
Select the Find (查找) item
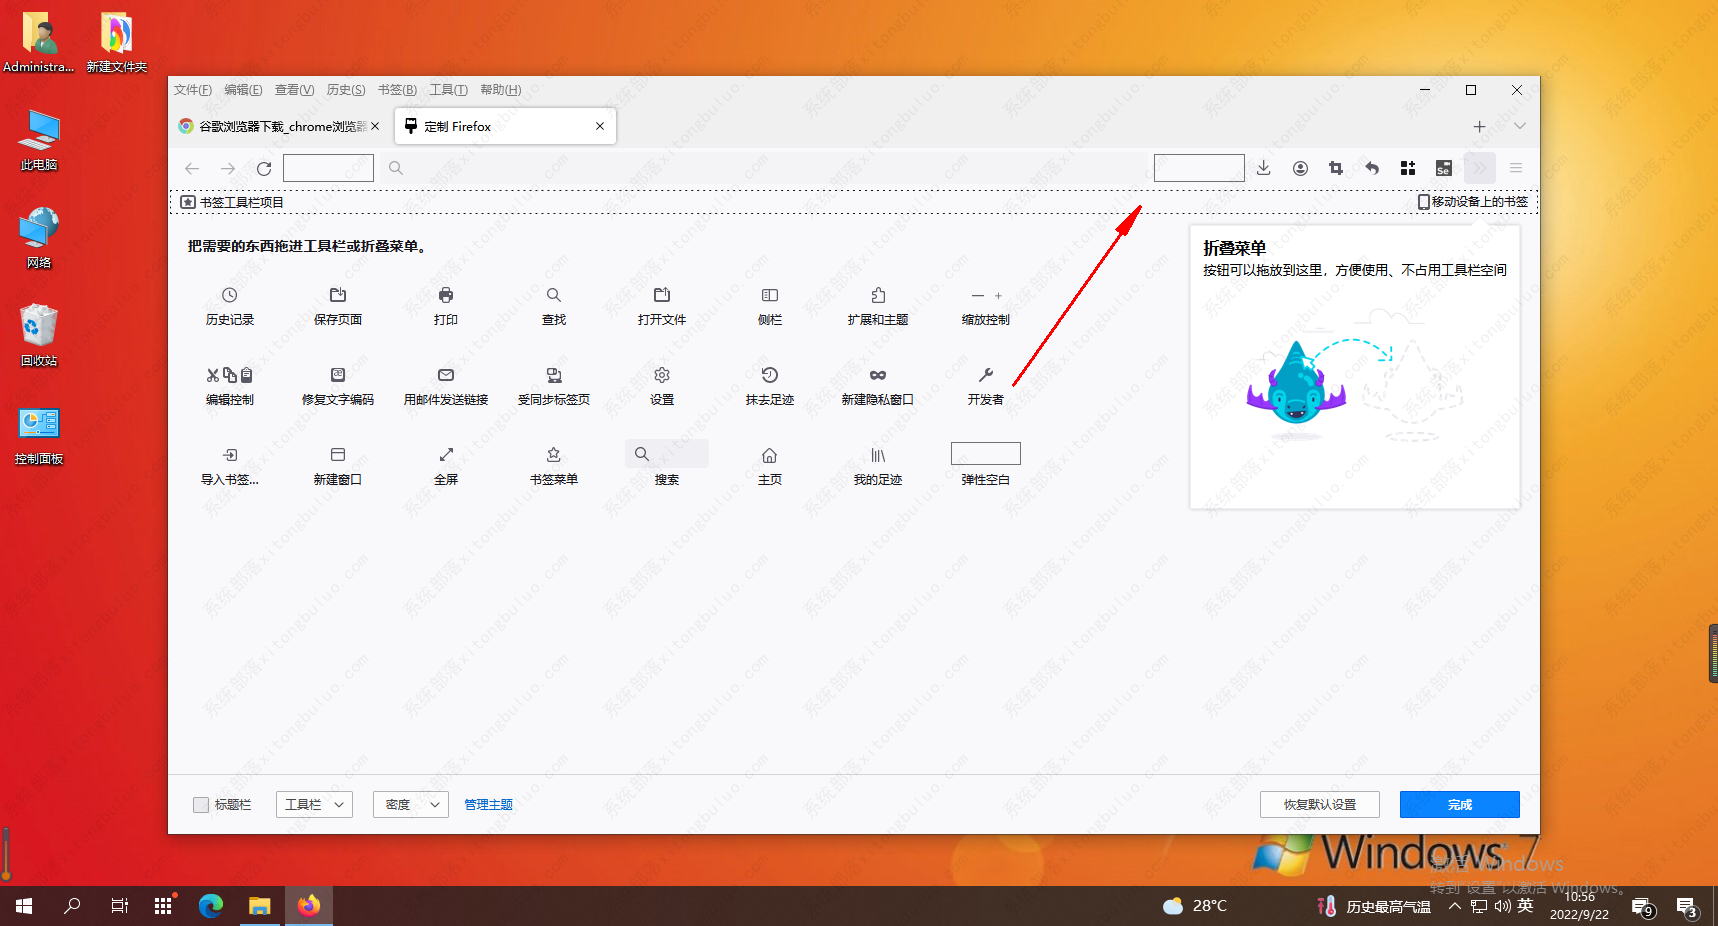[554, 306]
